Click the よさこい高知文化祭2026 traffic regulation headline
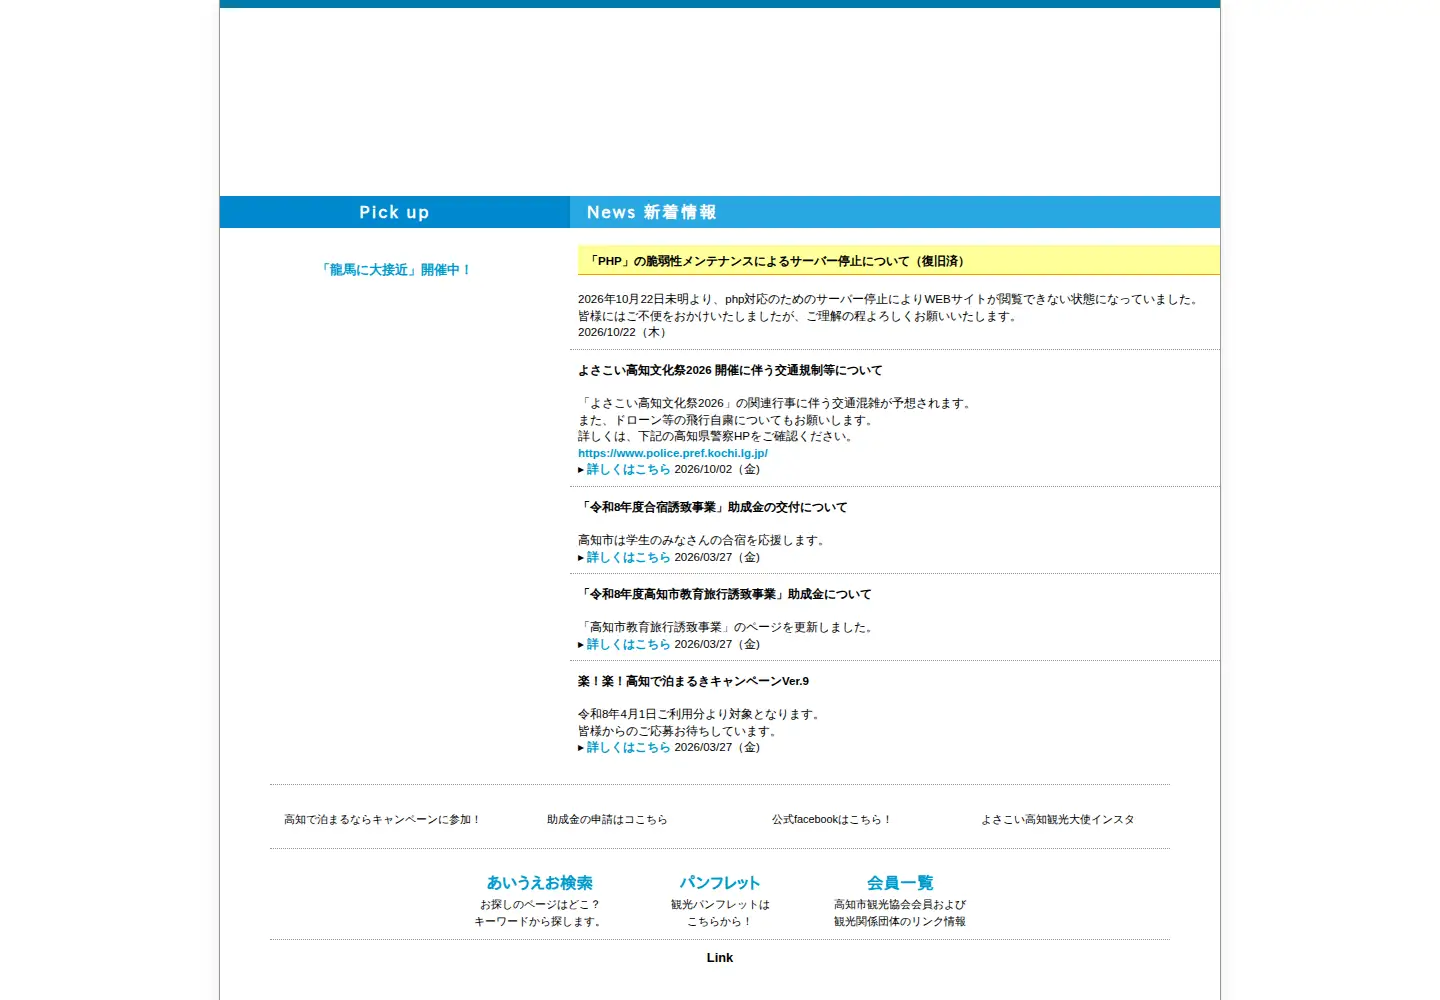The height and width of the screenshot is (1000, 1440). [730, 370]
